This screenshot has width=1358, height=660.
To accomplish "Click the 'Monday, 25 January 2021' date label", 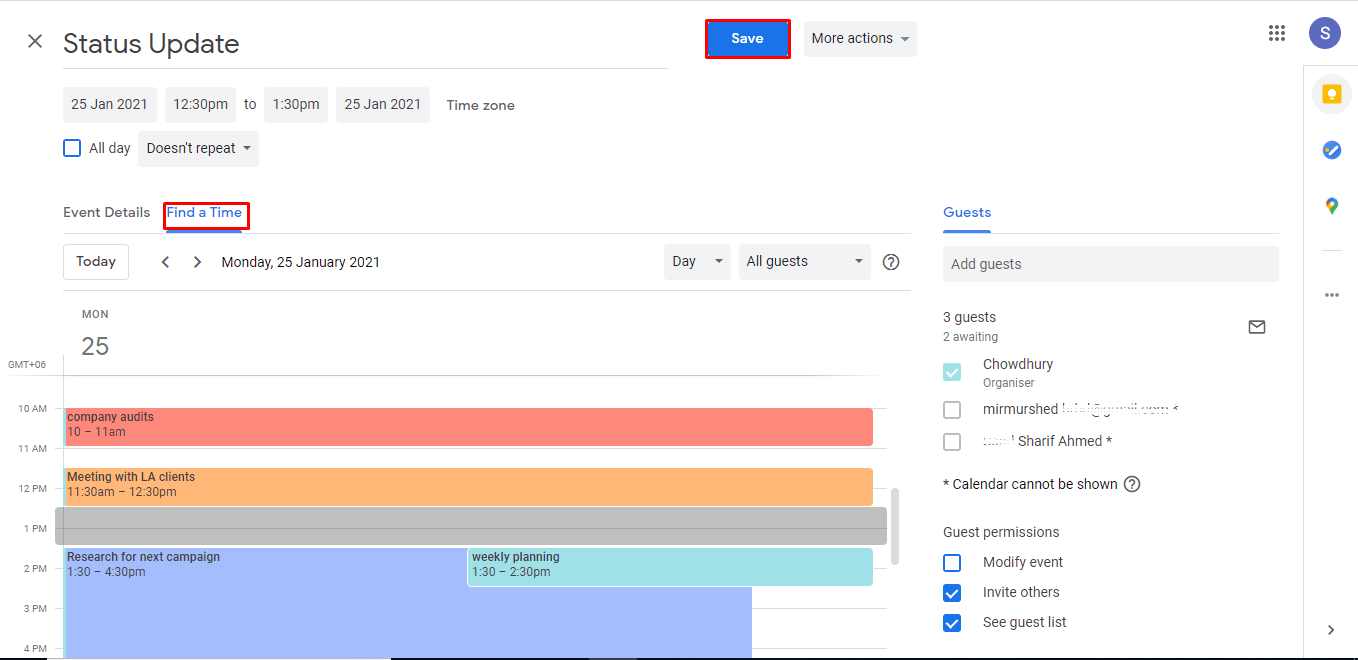I will 301,262.
